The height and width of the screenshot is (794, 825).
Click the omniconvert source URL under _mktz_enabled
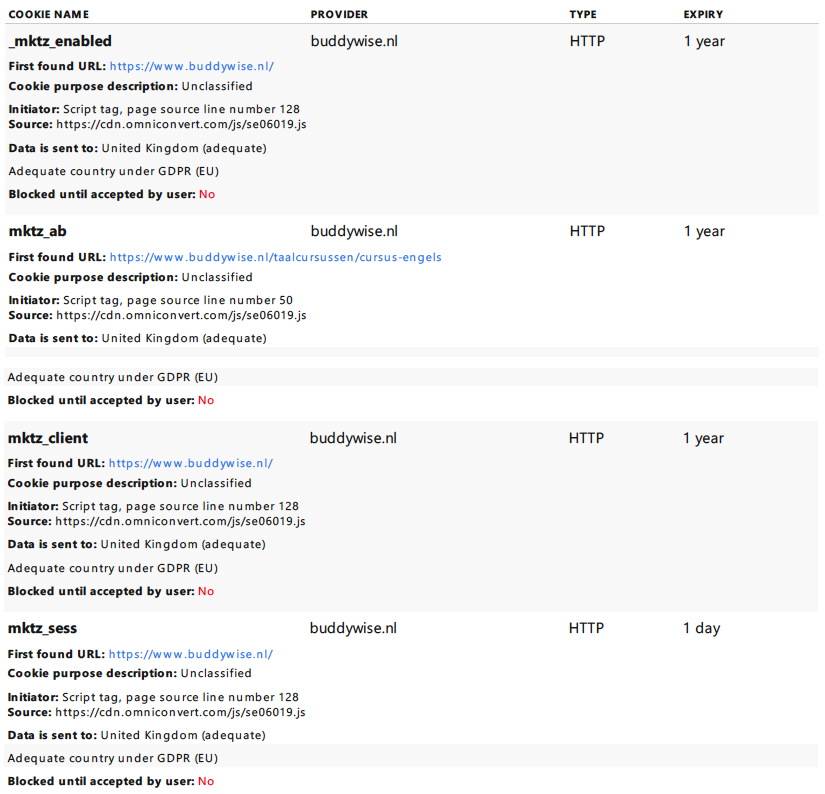click(182, 125)
